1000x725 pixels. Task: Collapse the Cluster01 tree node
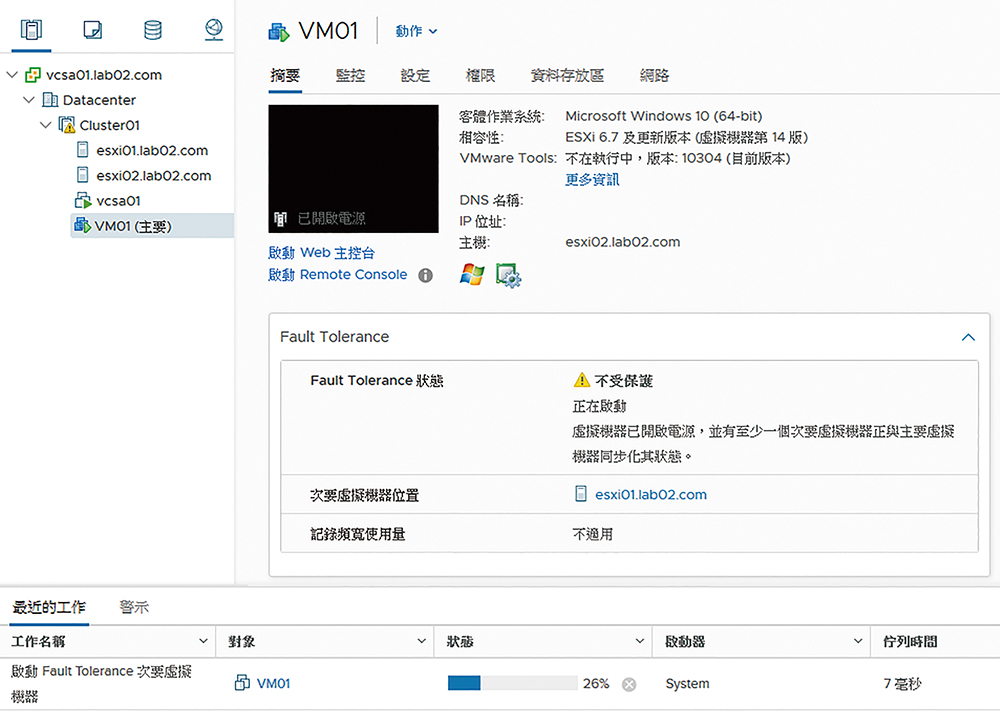tap(45, 125)
